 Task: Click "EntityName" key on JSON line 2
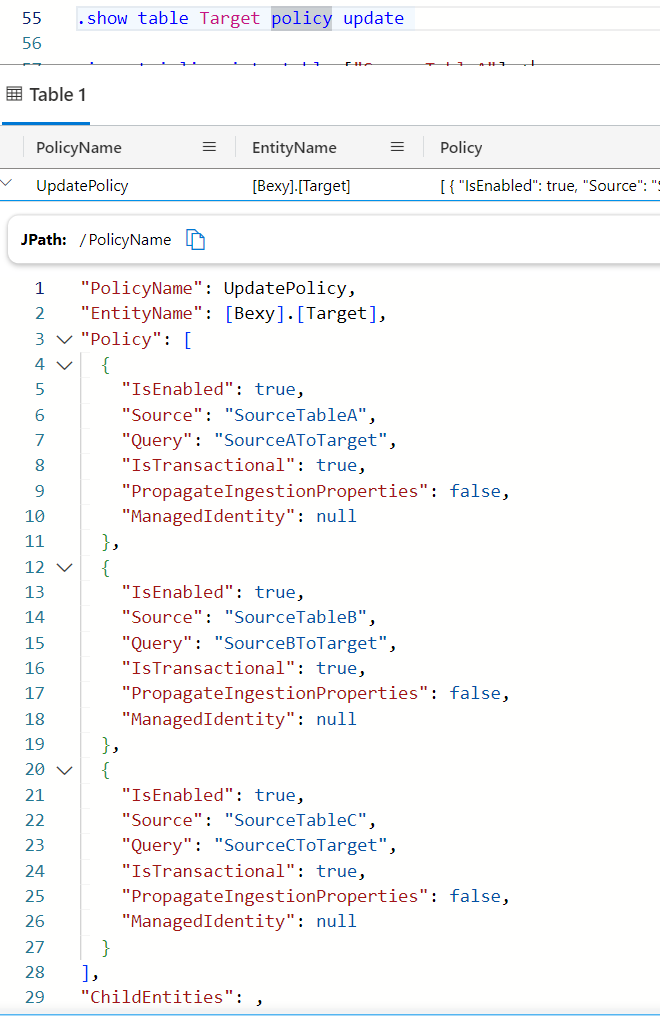pos(141,313)
